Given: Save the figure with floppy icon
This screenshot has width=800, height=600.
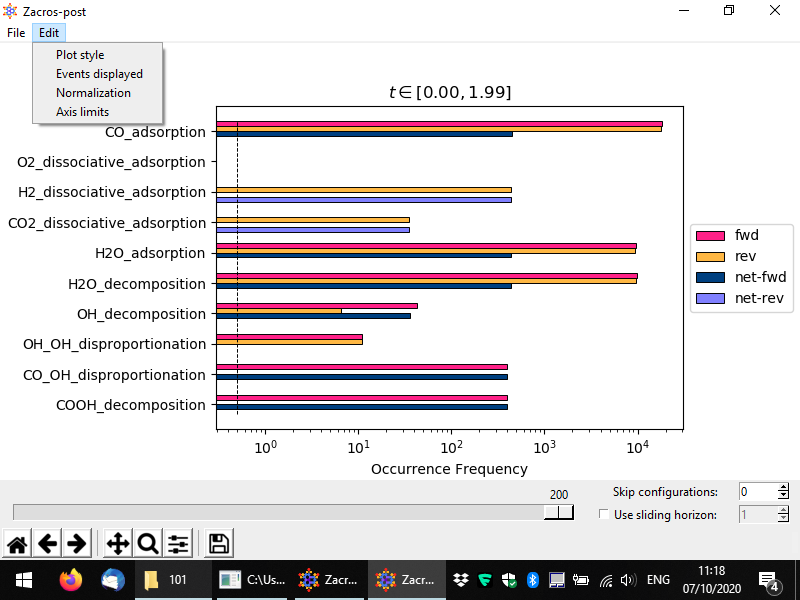Looking at the screenshot, I should click(219, 544).
